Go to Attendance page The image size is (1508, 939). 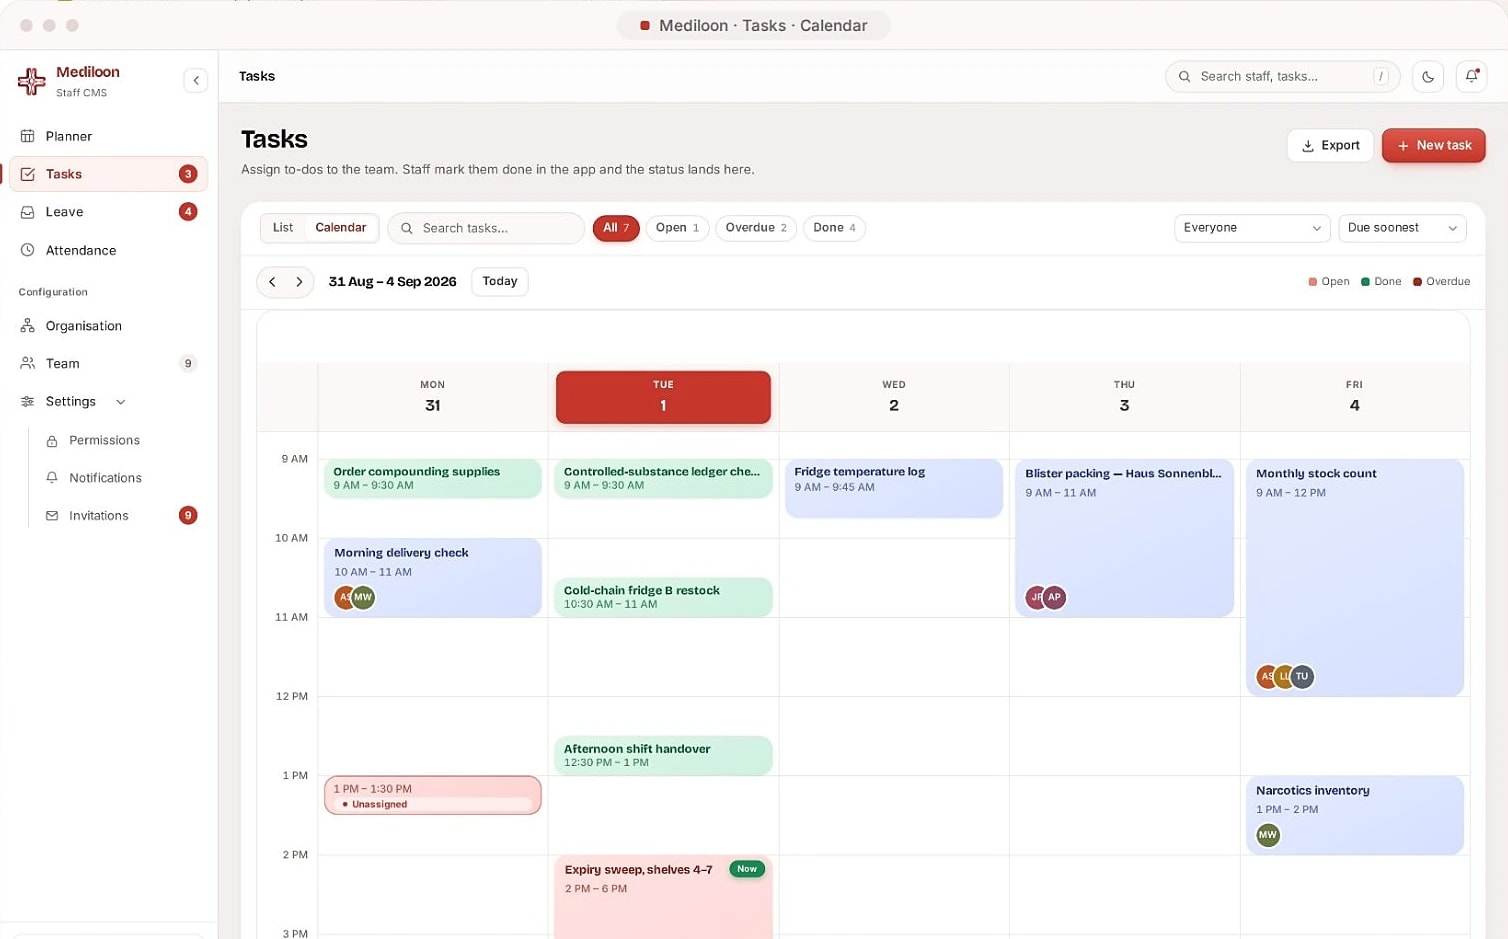click(x=108, y=250)
